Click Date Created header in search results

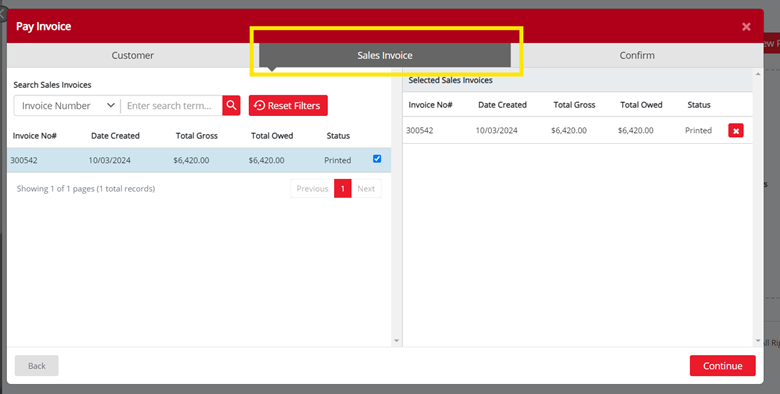[x=115, y=136]
